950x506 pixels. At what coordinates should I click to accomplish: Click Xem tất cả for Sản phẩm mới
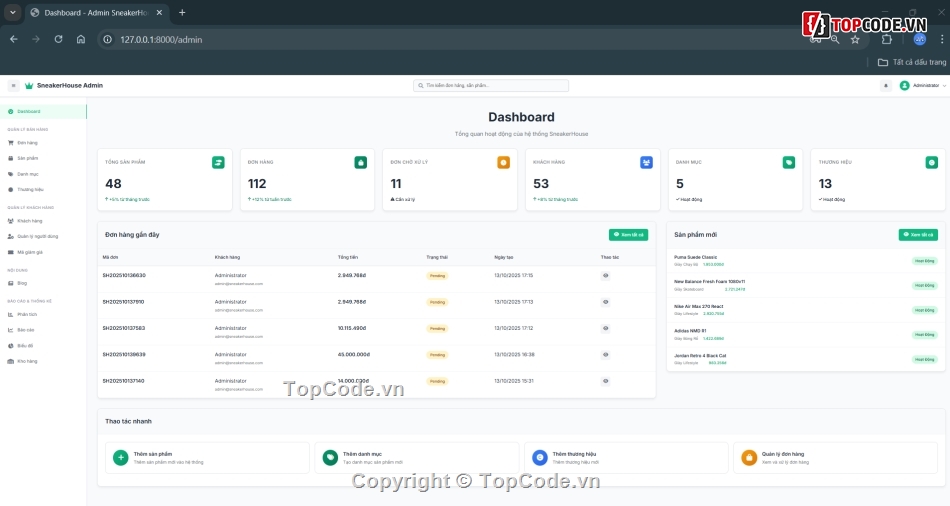pyautogui.click(x=917, y=235)
